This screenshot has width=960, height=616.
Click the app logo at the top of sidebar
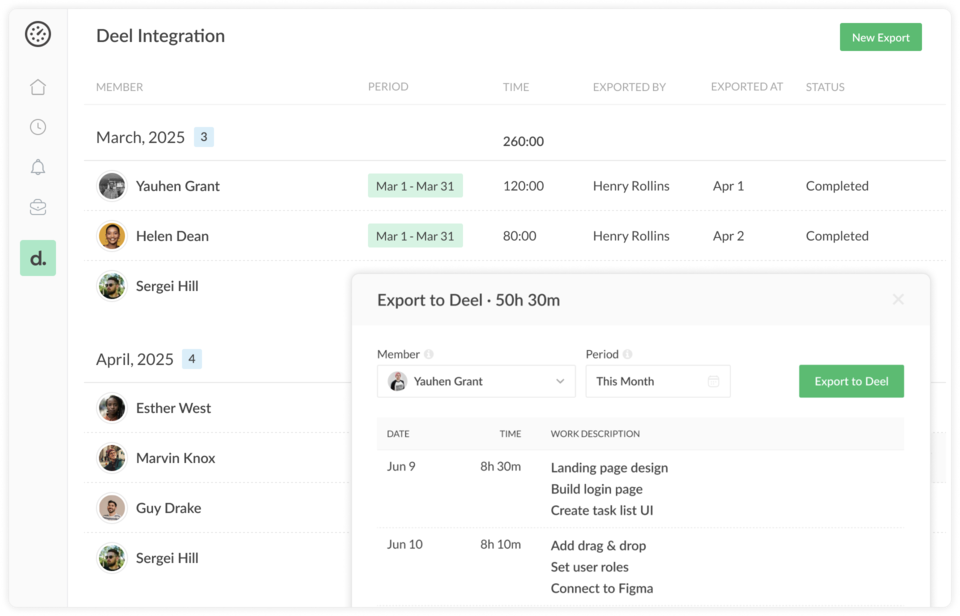click(x=37, y=33)
